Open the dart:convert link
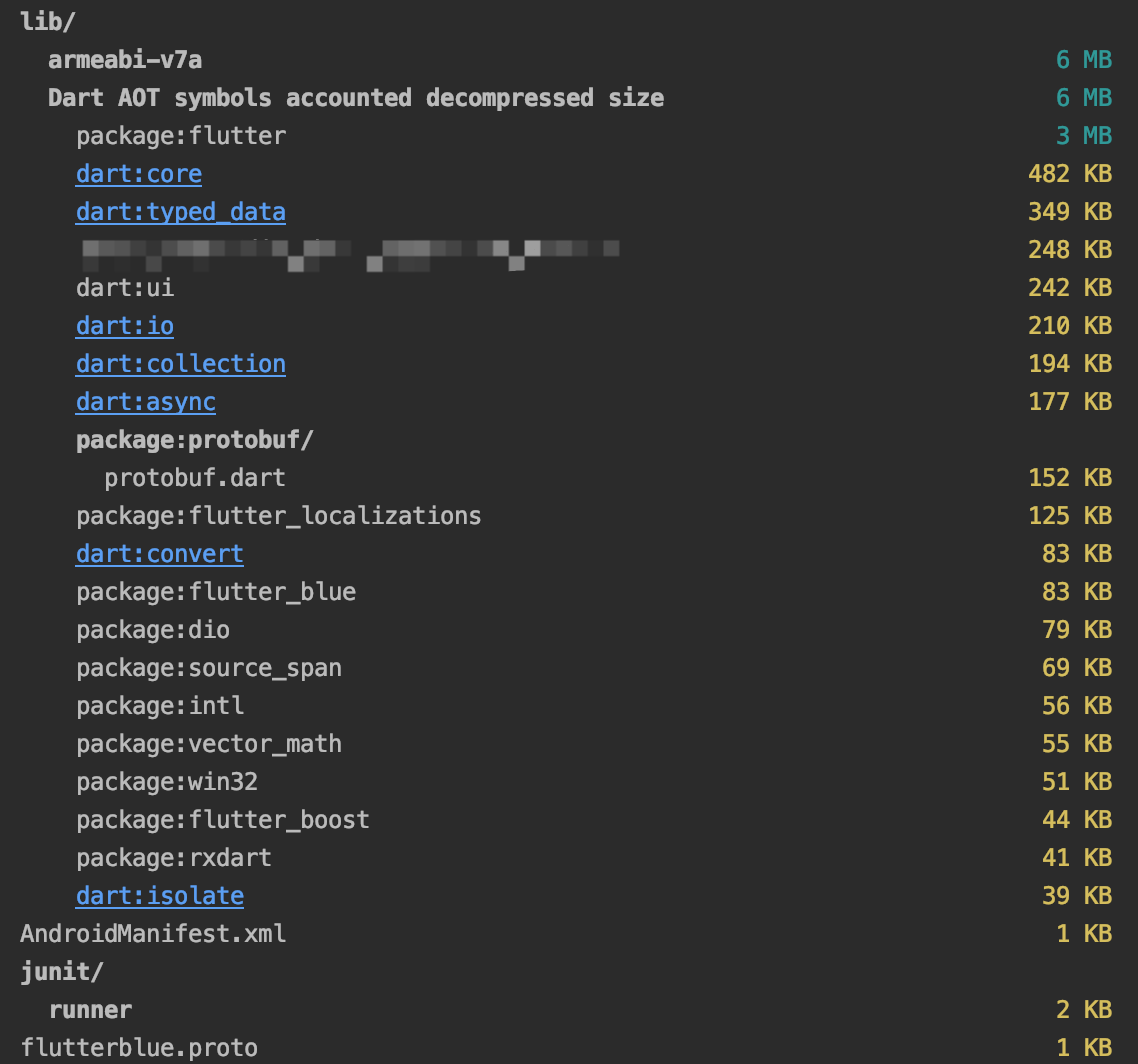This screenshot has height=1064, width=1138. click(159, 554)
